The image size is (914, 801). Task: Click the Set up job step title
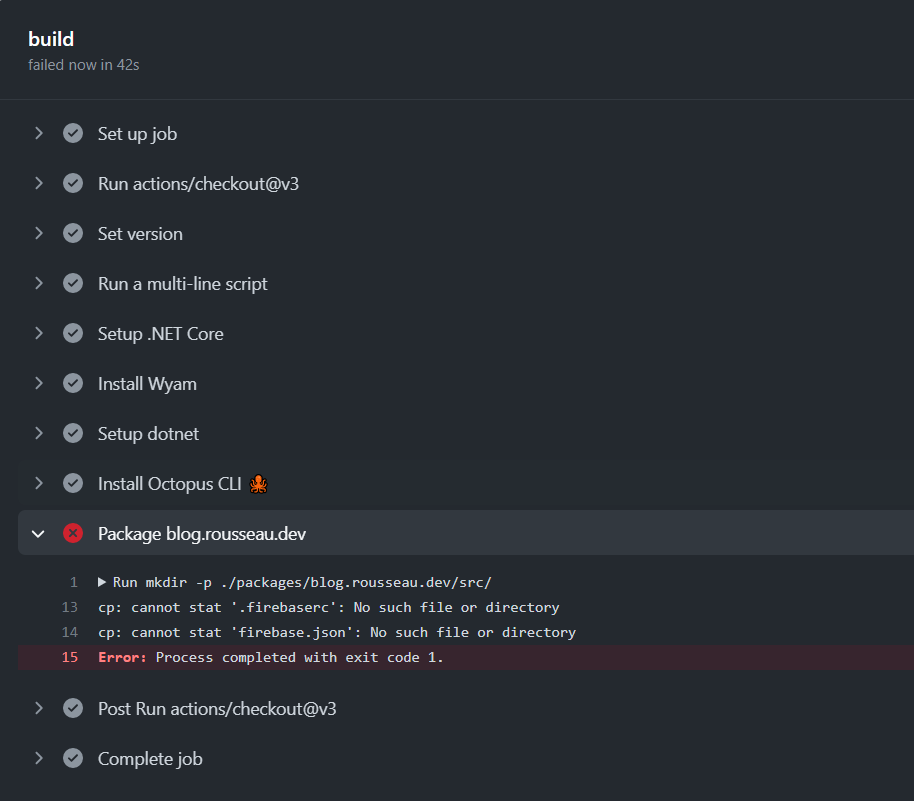coord(138,134)
